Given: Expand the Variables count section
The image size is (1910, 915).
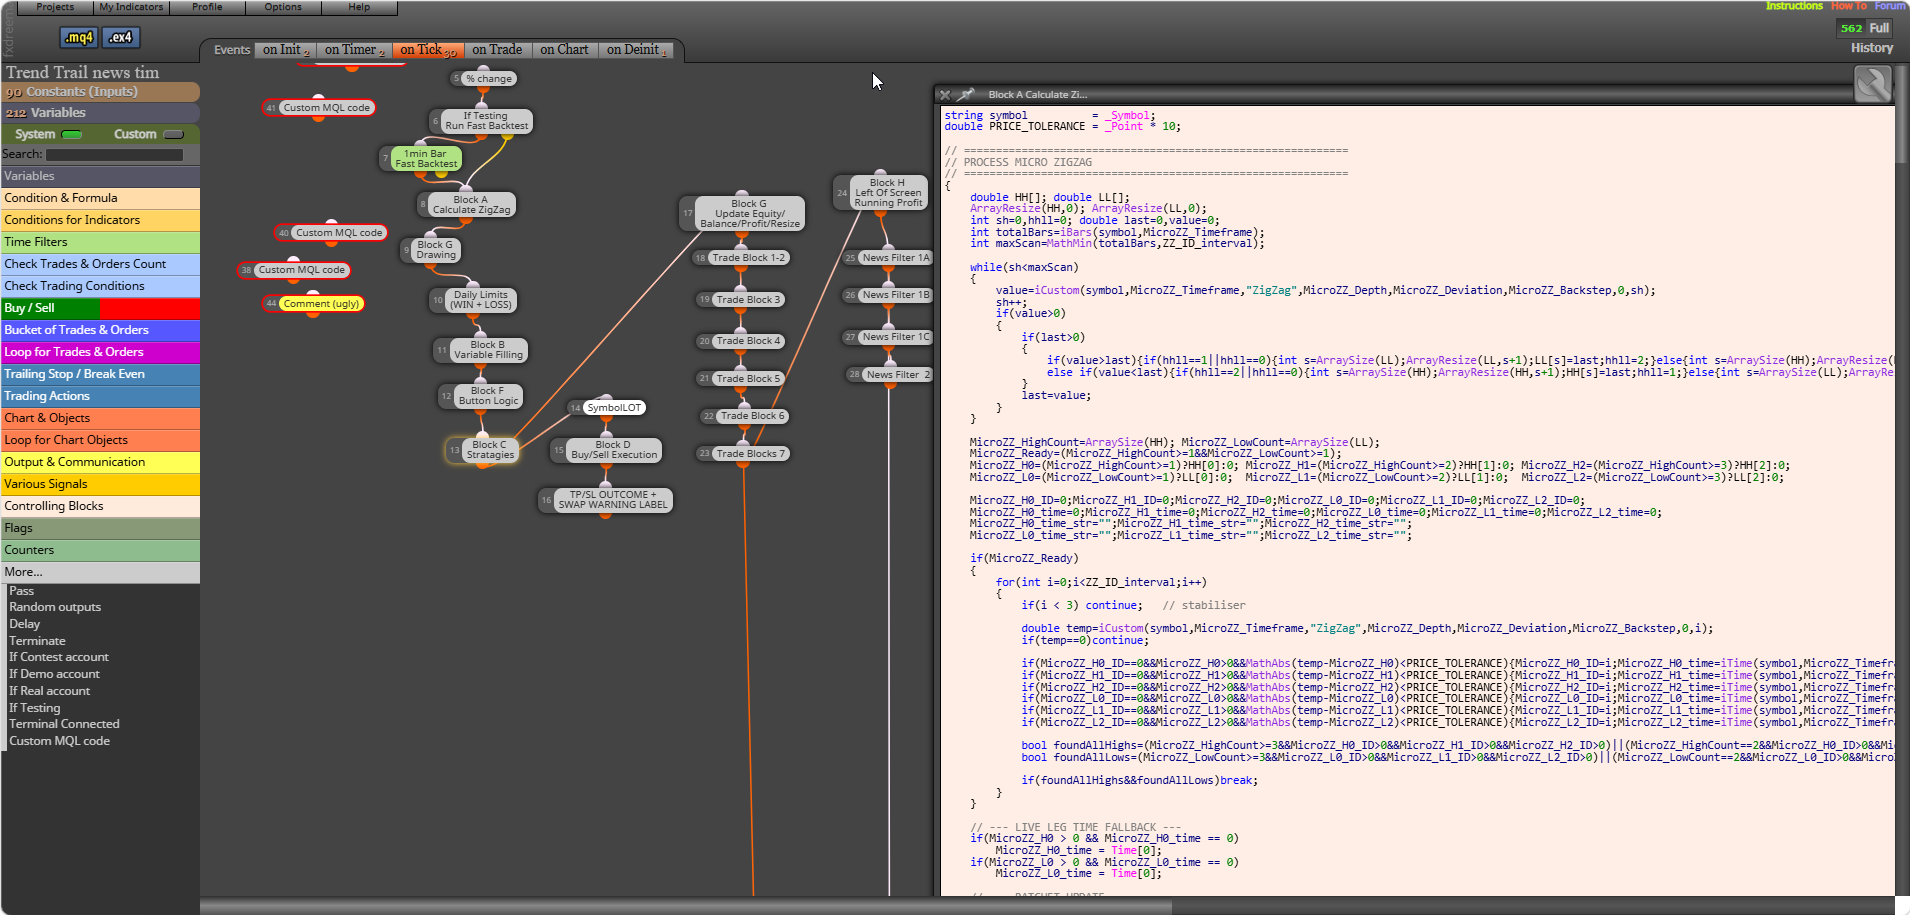Looking at the screenshot, I should [100, 113].
